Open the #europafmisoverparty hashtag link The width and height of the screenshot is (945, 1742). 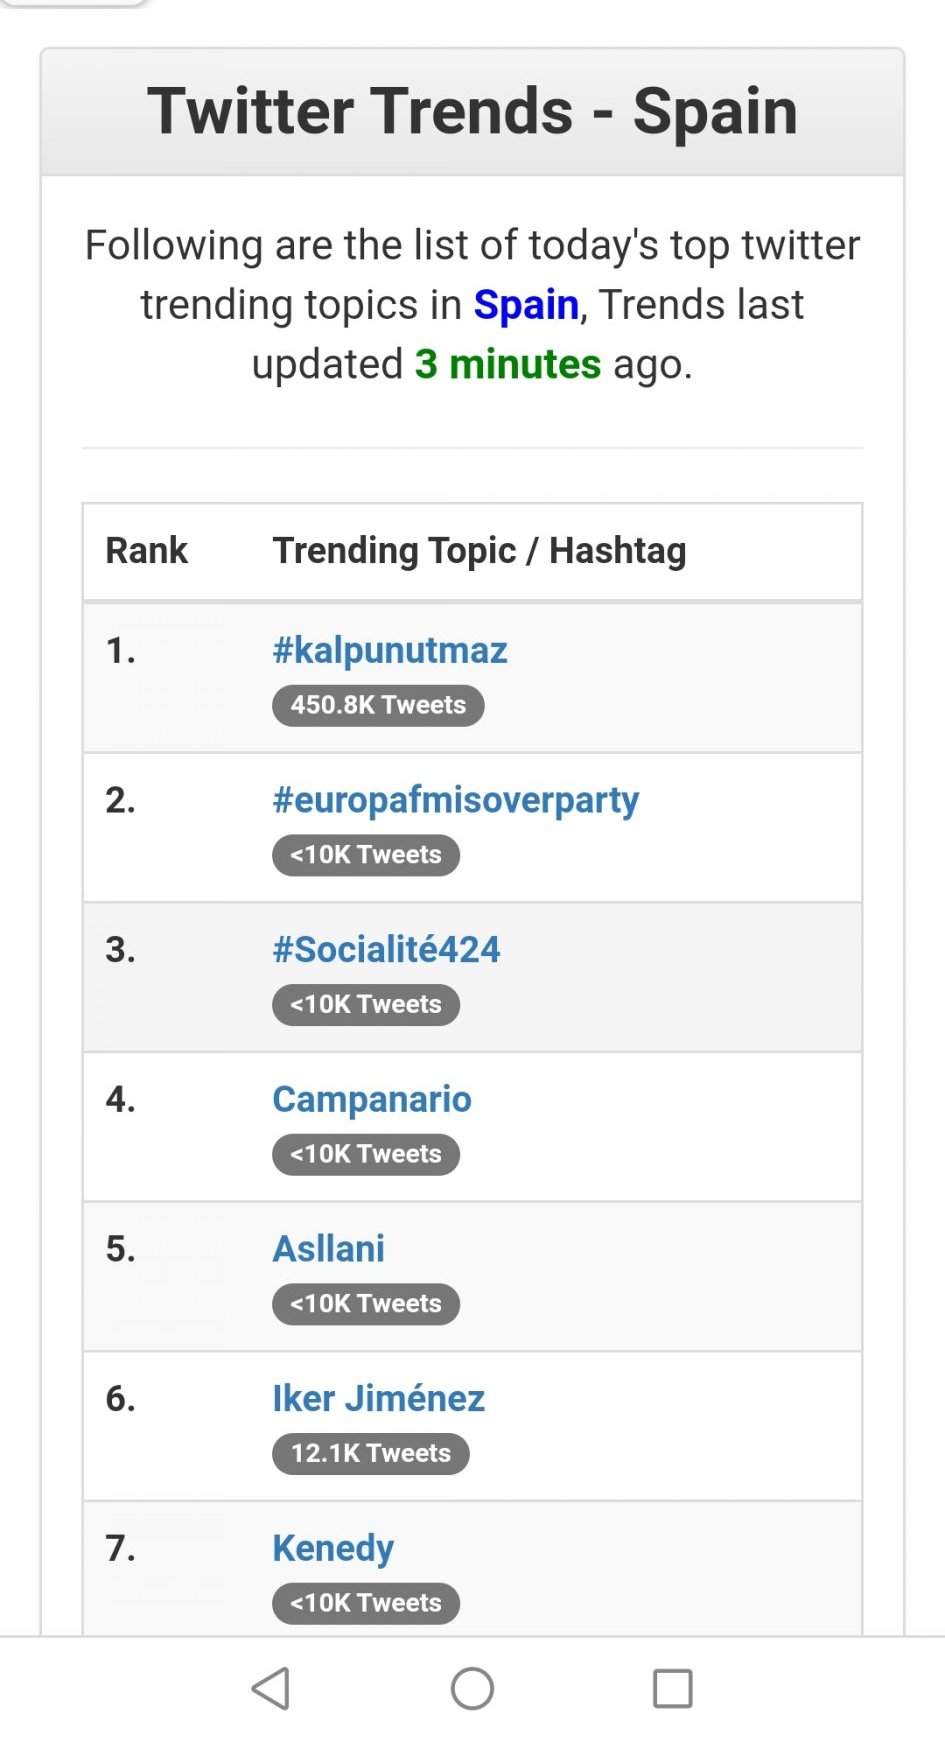[x=456, y=800]
